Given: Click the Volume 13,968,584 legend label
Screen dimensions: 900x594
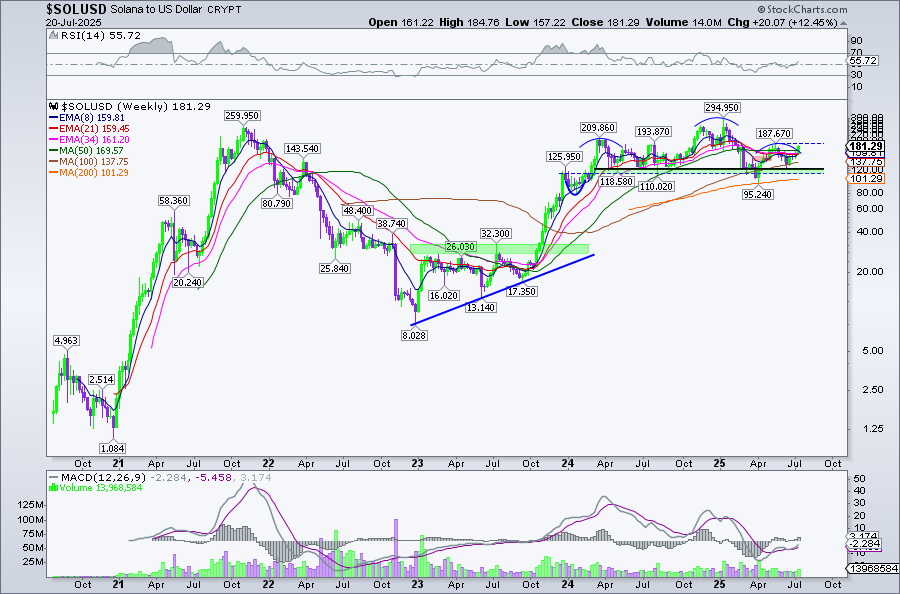Looking at the screenshot, I should pos(101,488).
